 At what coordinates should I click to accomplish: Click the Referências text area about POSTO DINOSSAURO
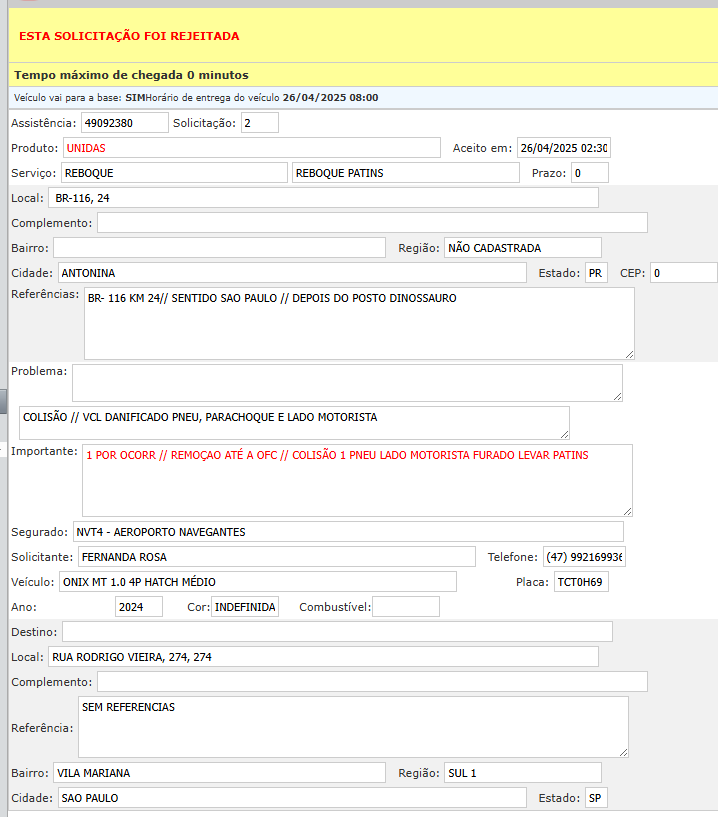pos(359,324)
